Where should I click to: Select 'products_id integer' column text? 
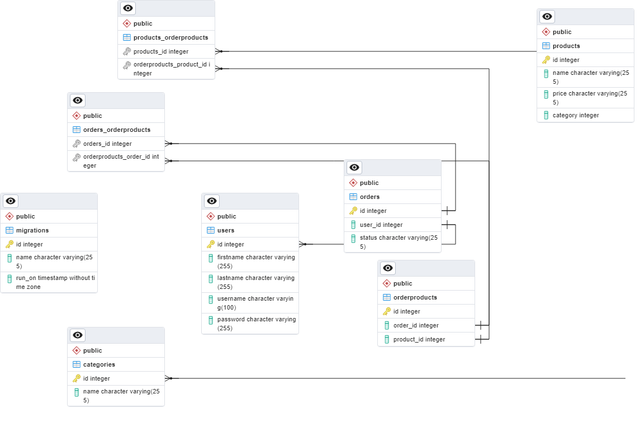pyautogui.click(x=161, y=52)
